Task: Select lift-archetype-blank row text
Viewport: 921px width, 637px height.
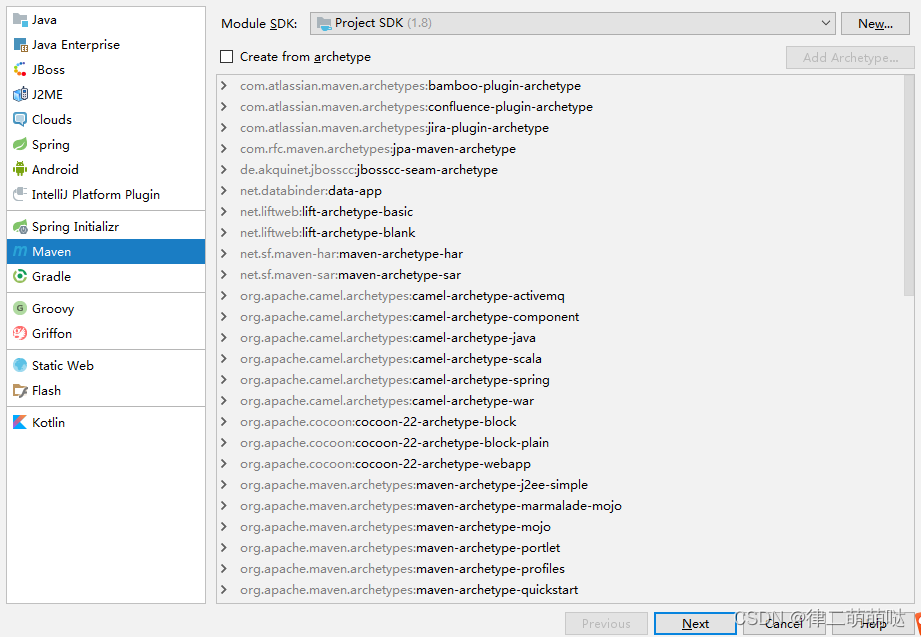Action: pyautogui.click(x=327, y=233)
